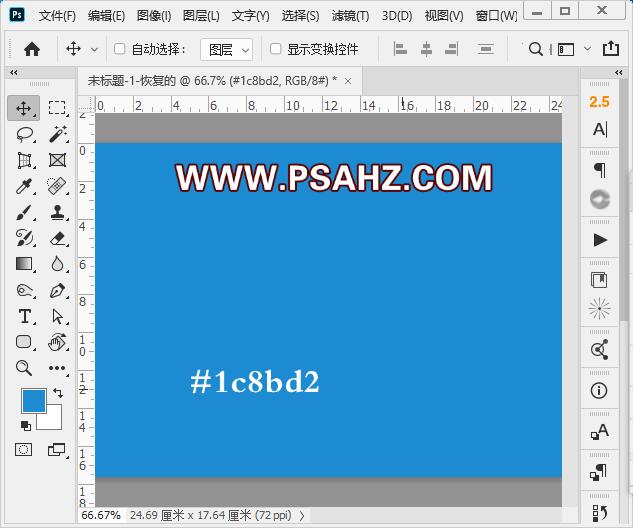Image resolution: width=633 pixels, height=528 pixels.
Task: Open the Character panel A| icon
Action: (600, 130)
